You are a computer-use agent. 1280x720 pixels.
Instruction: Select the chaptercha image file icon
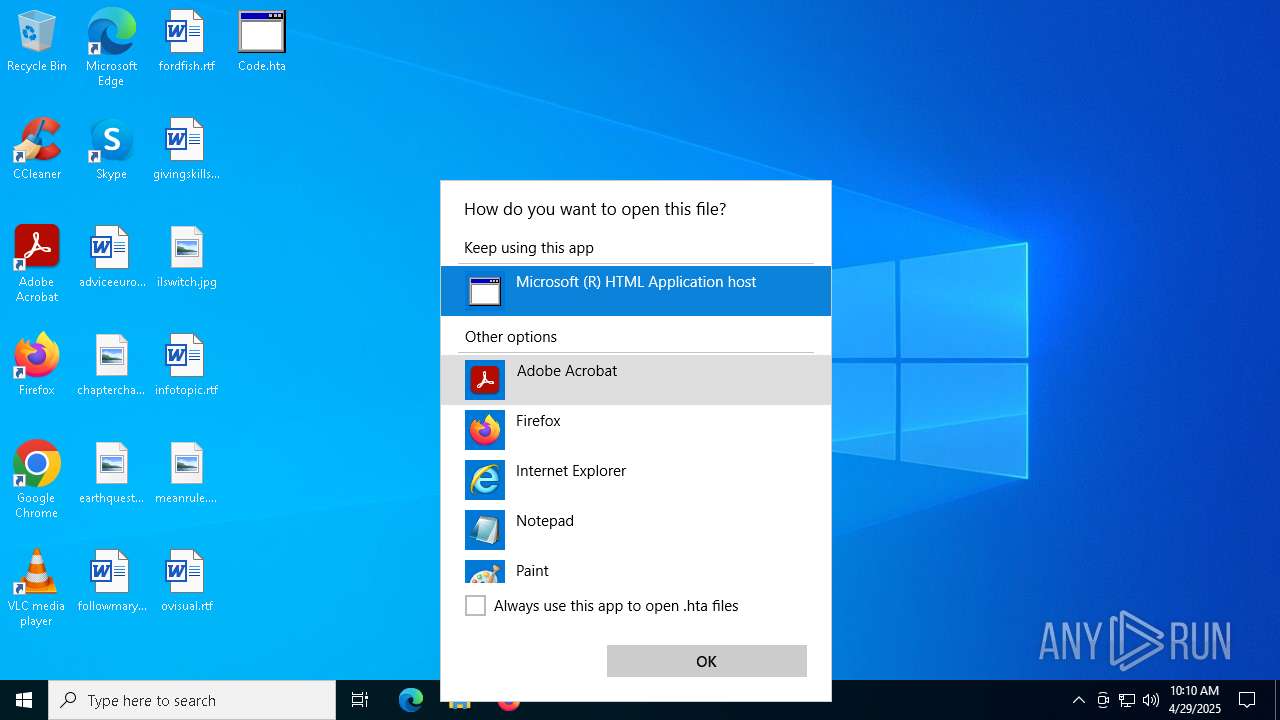tap(111, 365)
